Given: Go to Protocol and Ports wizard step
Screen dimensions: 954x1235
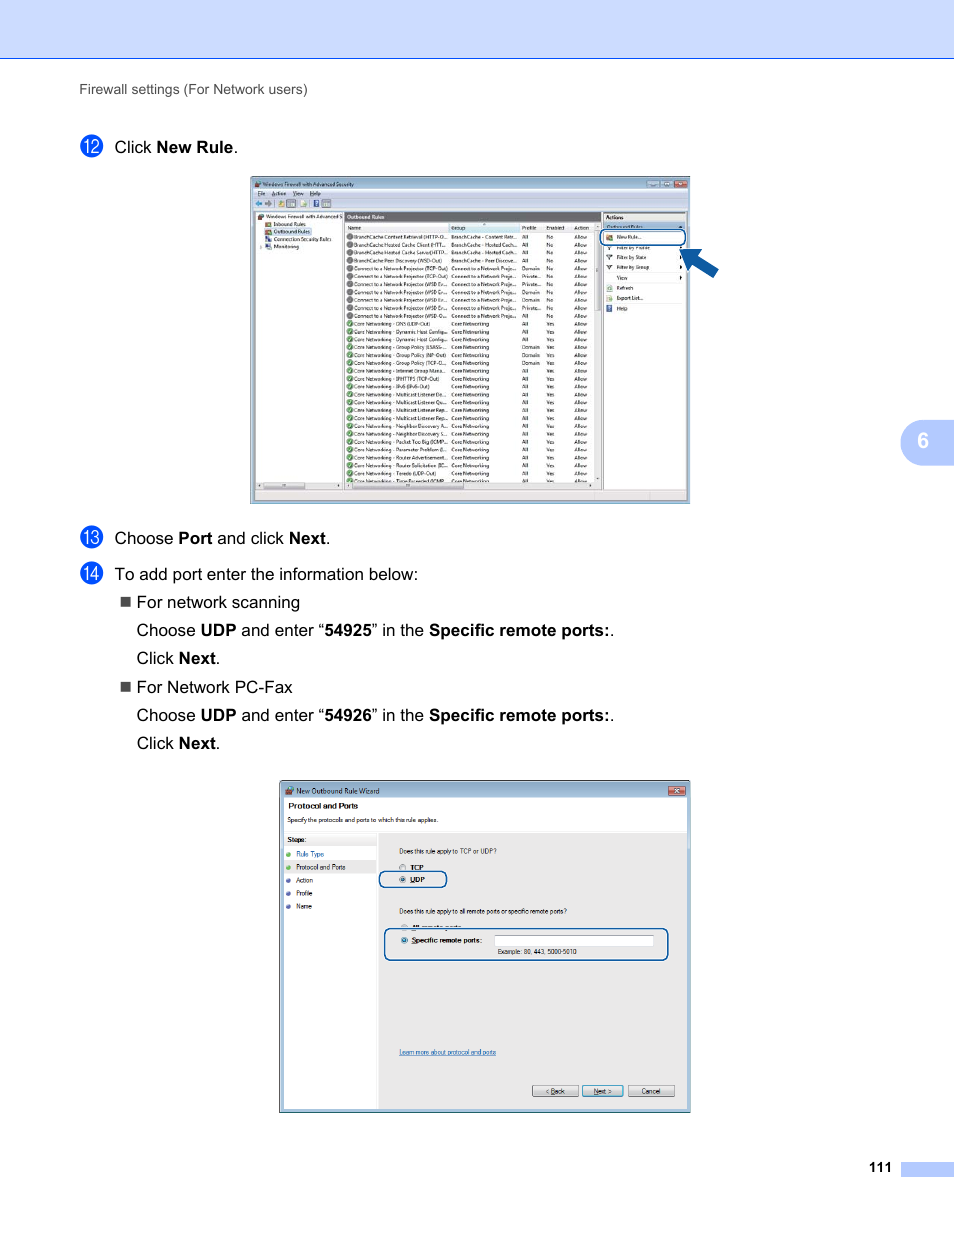Looking at the screenshot, I should coord(321,867).
